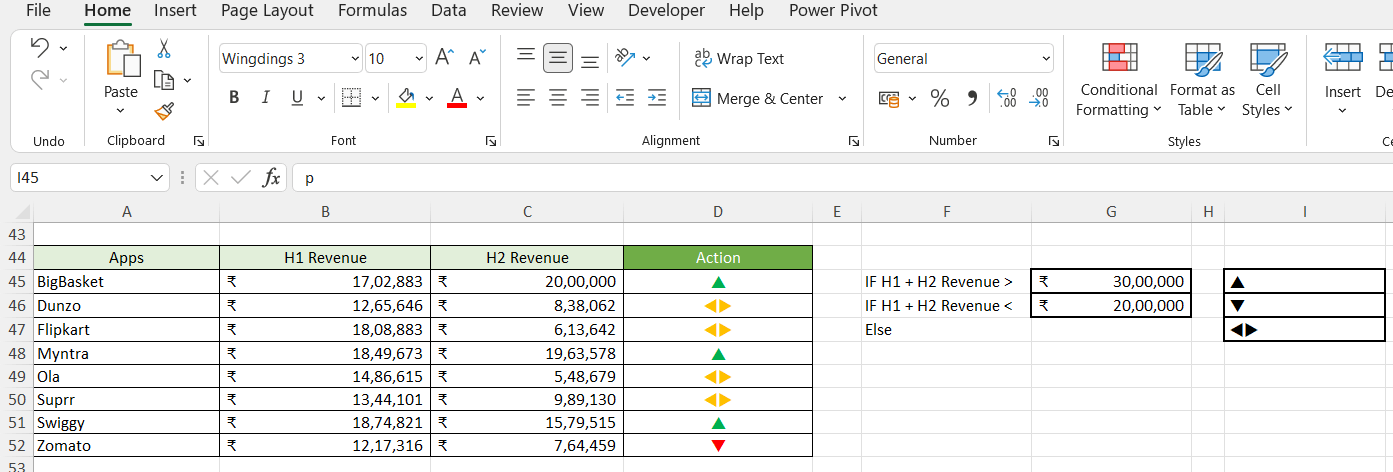Switch to the Data tab

[449, 11]
